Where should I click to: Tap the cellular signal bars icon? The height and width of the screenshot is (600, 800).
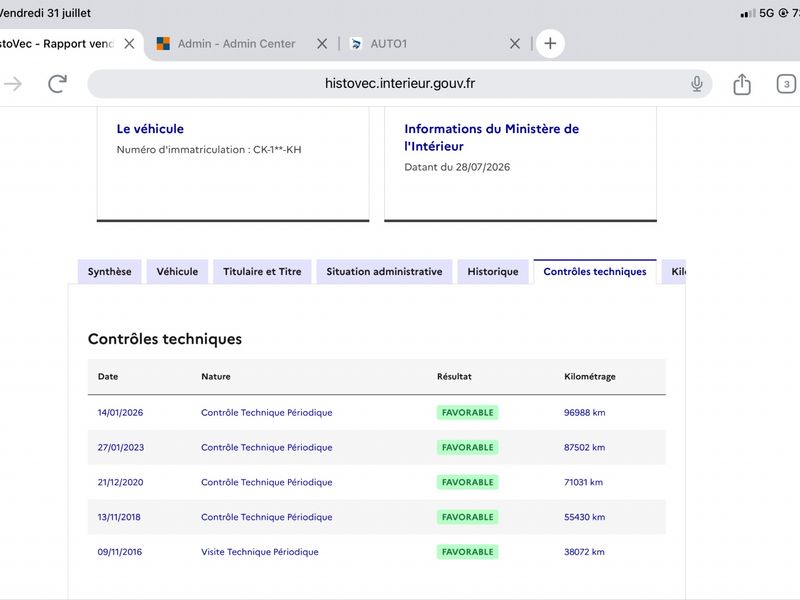tap(748, 14)
